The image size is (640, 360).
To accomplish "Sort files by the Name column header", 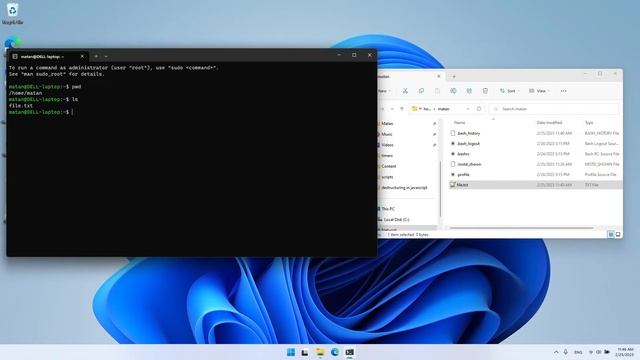I will click(x=460, y=122).
